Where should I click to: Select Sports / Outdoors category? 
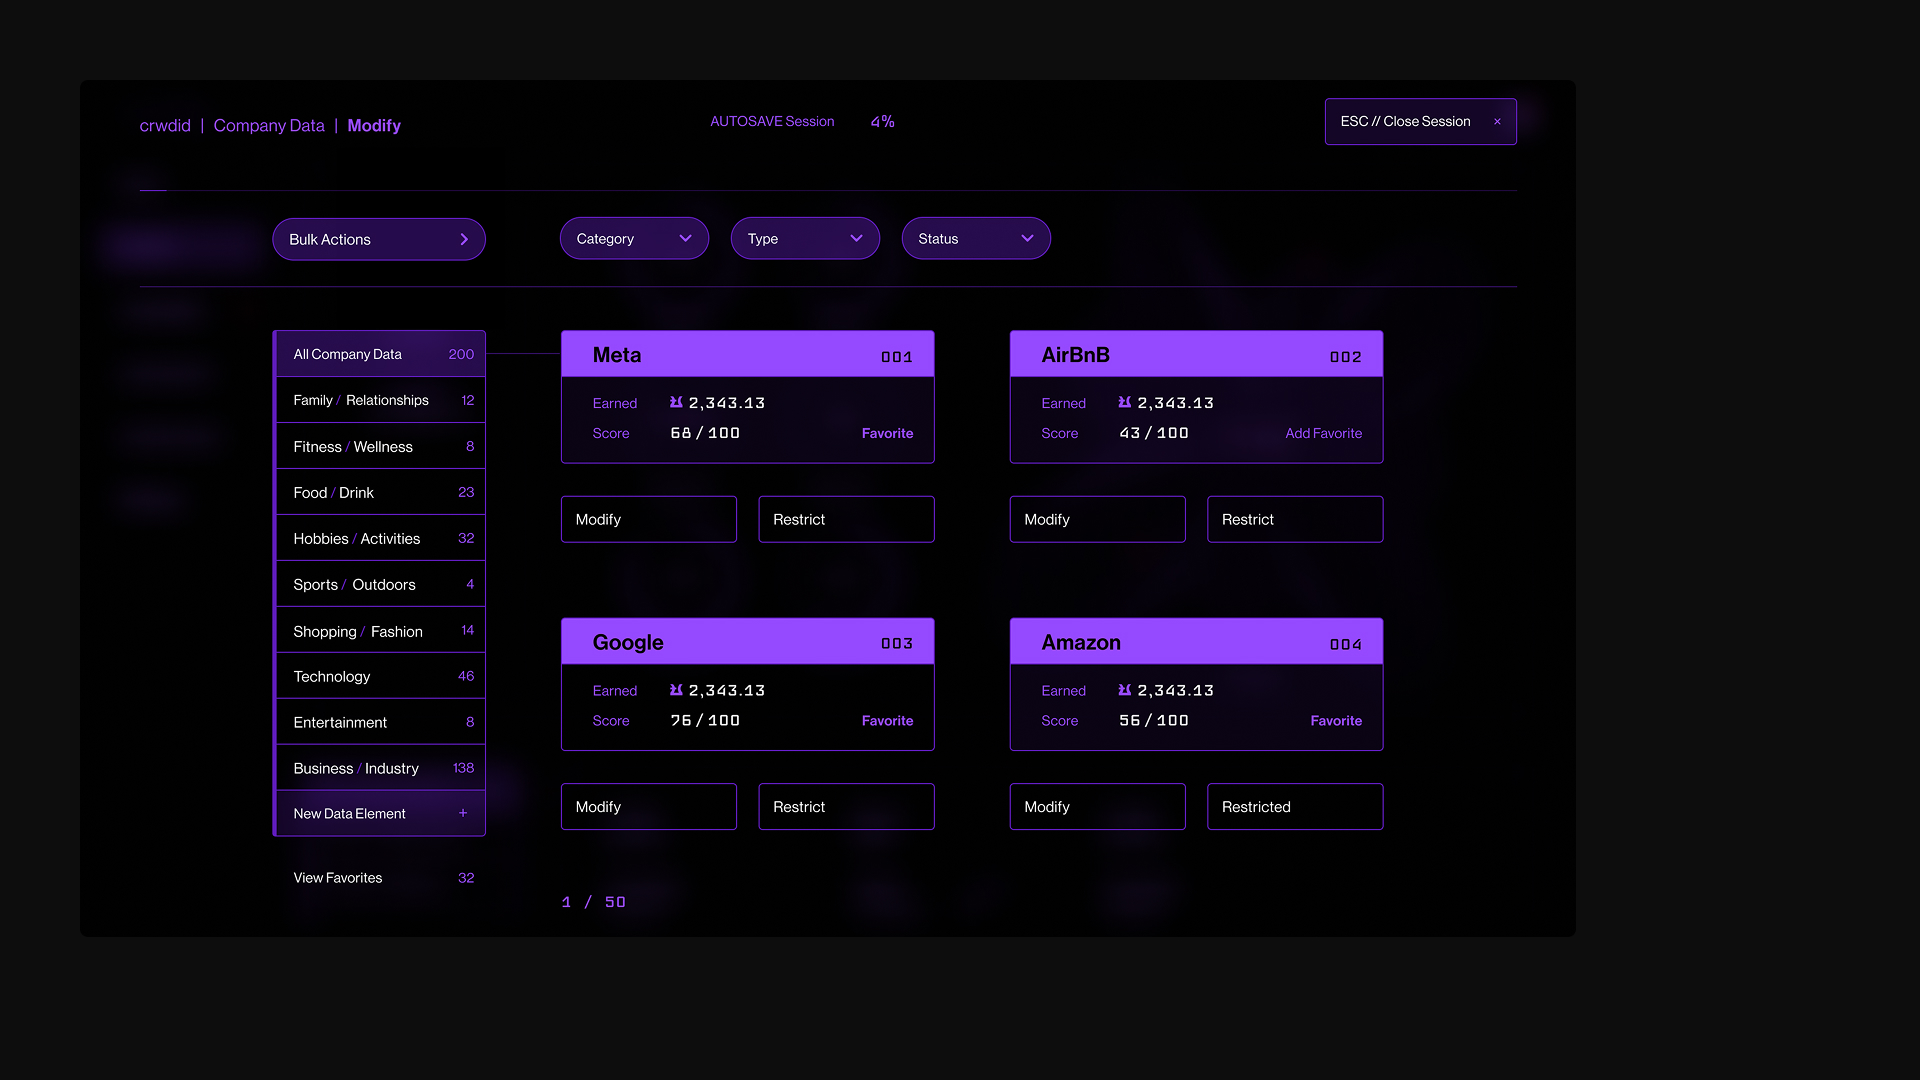click(380, 584)
